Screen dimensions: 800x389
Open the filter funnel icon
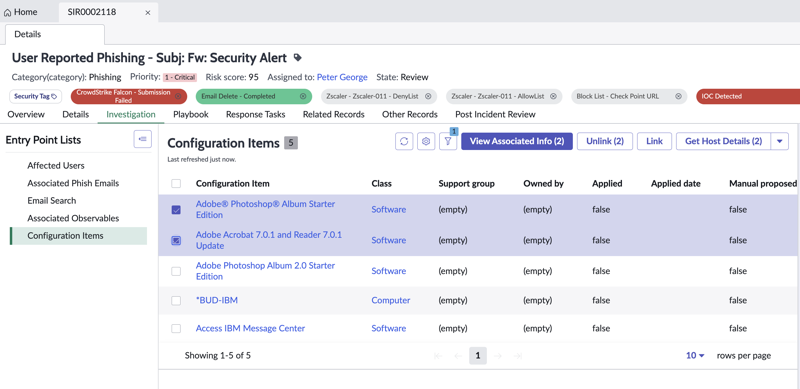point(448,141)
